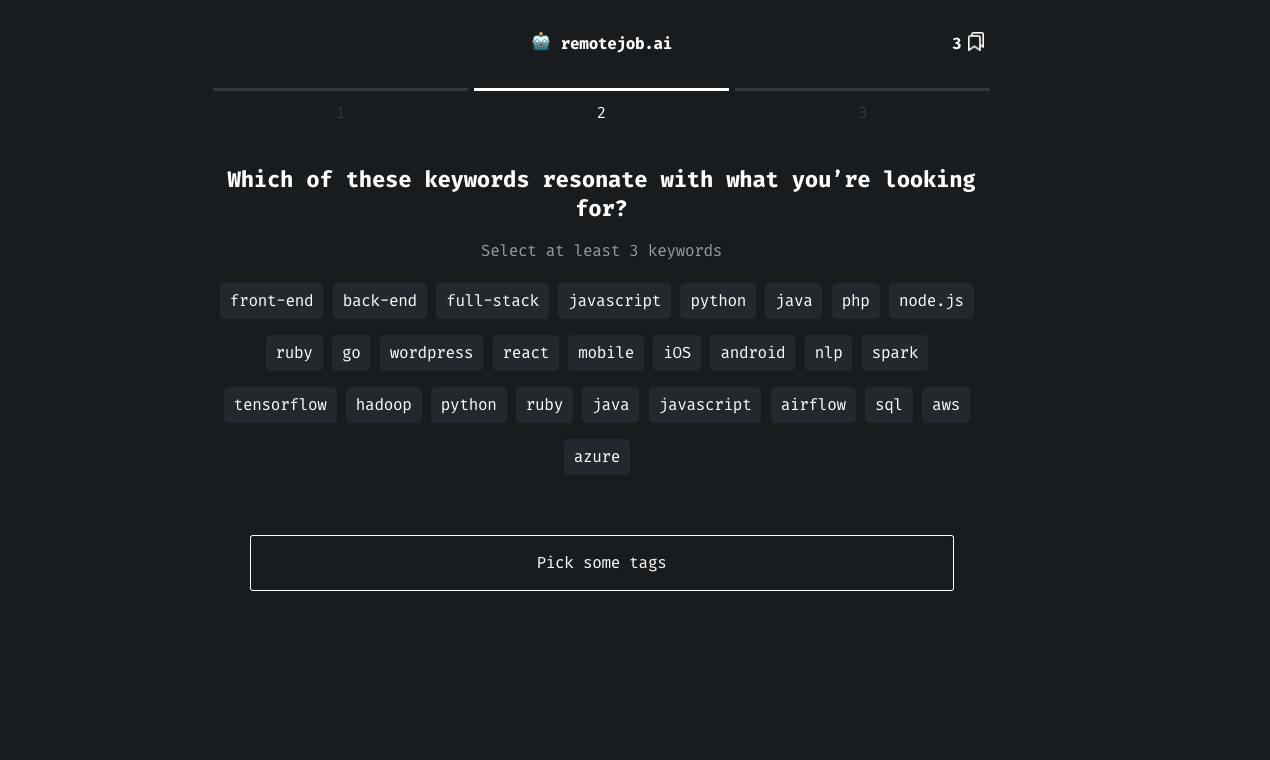
Task: Select the back-end keyword tag
Action: [379, 300]
